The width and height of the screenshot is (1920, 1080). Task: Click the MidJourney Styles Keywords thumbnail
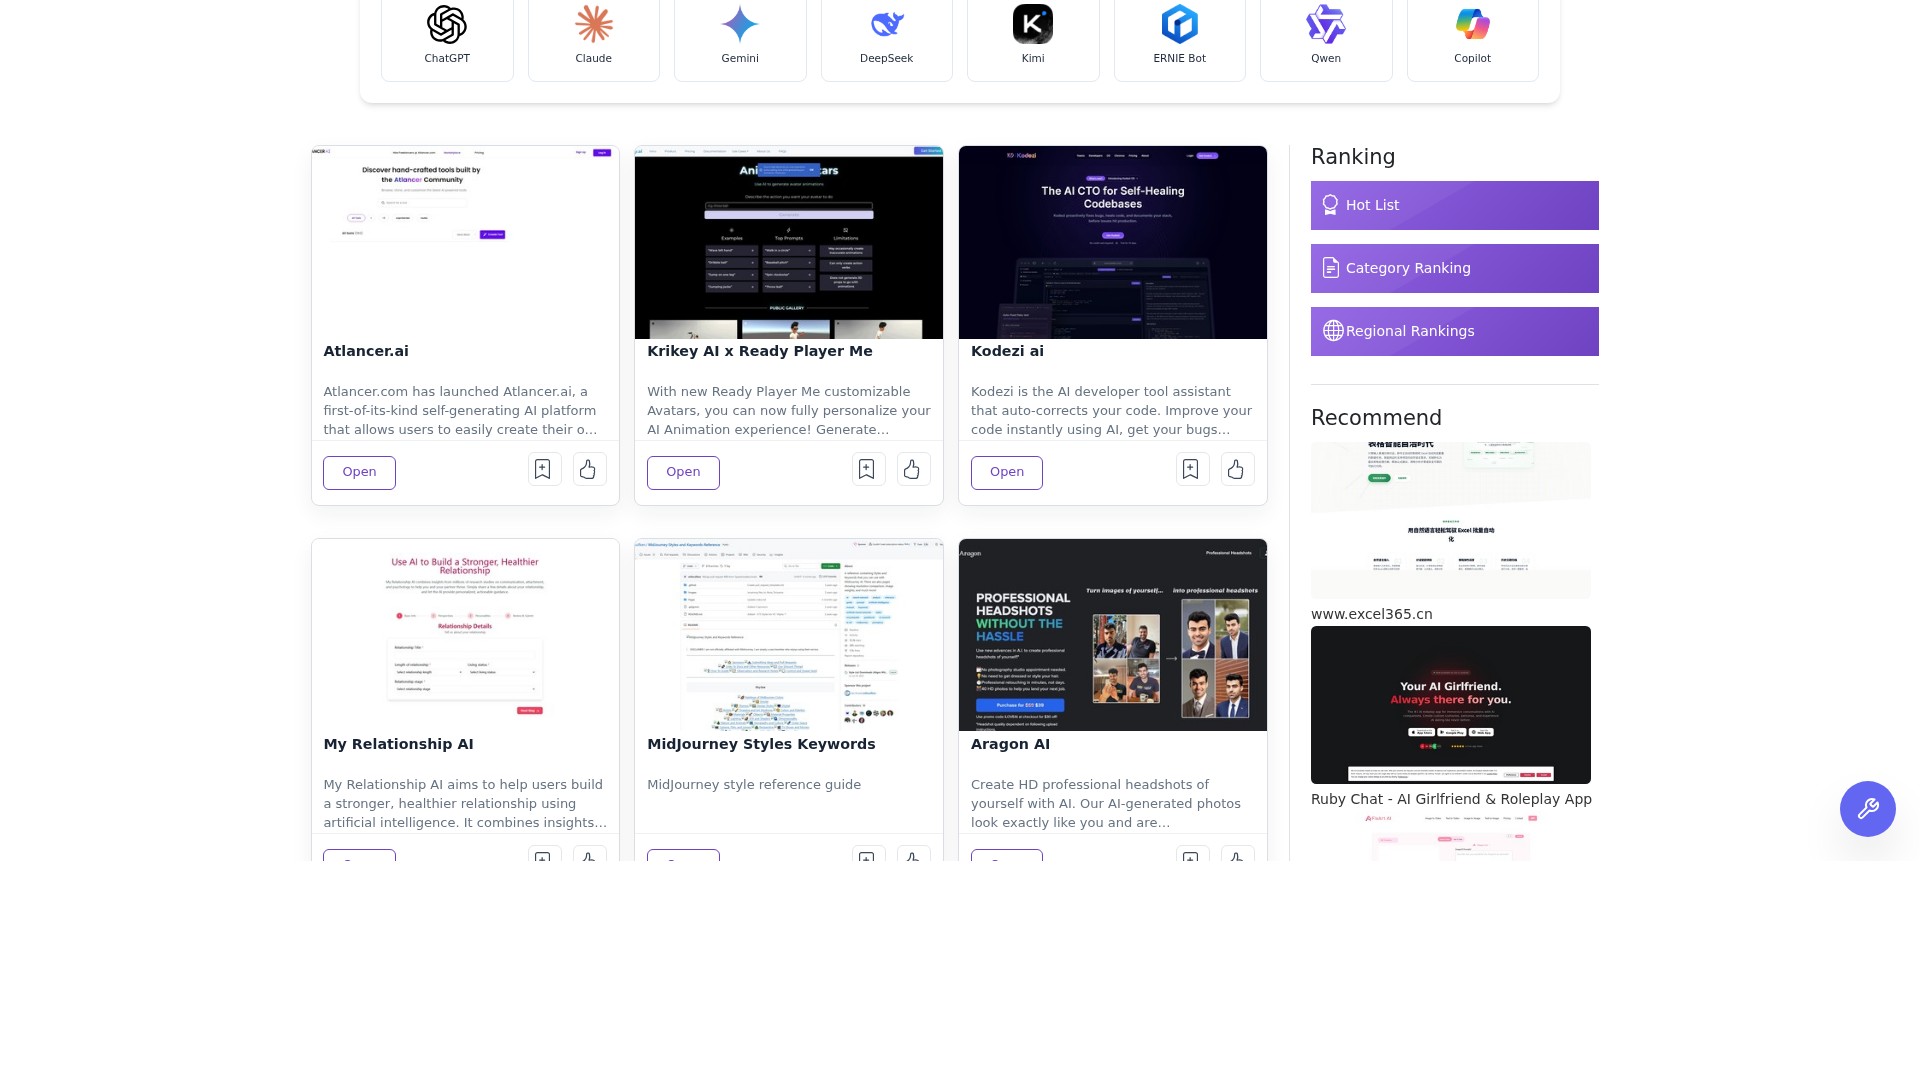789,635
